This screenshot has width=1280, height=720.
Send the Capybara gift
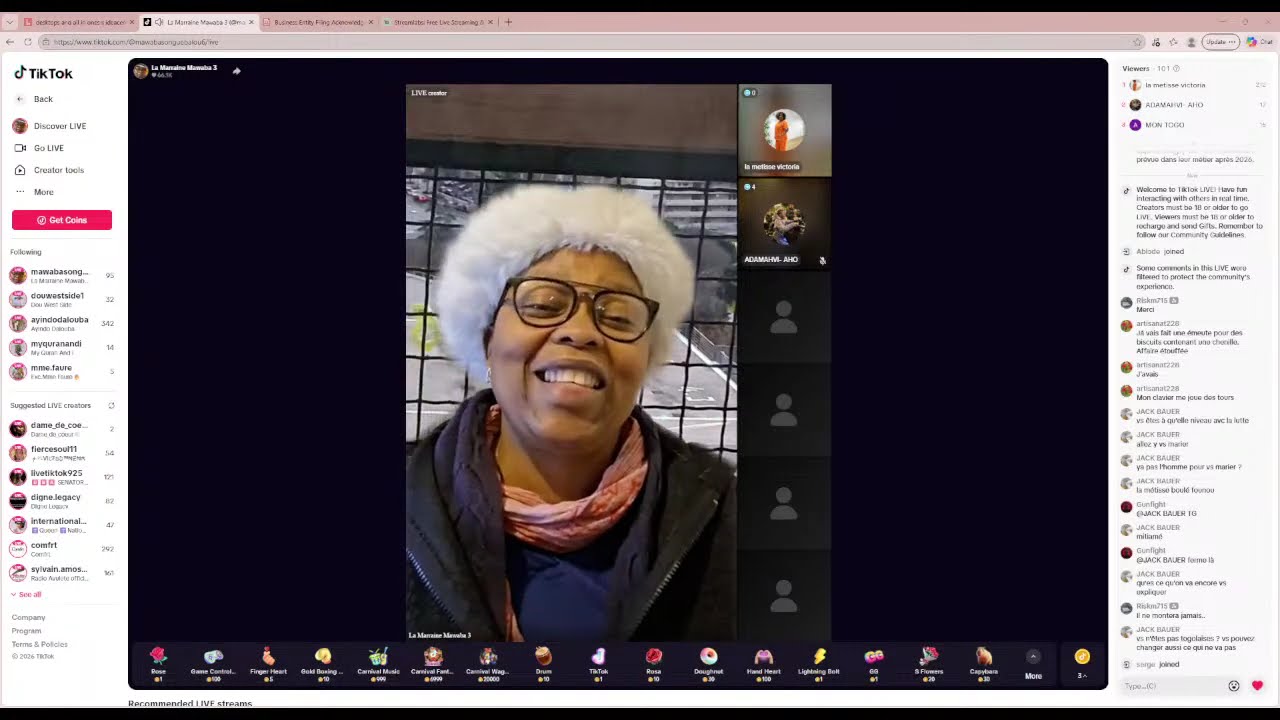(x=984, y=663)
